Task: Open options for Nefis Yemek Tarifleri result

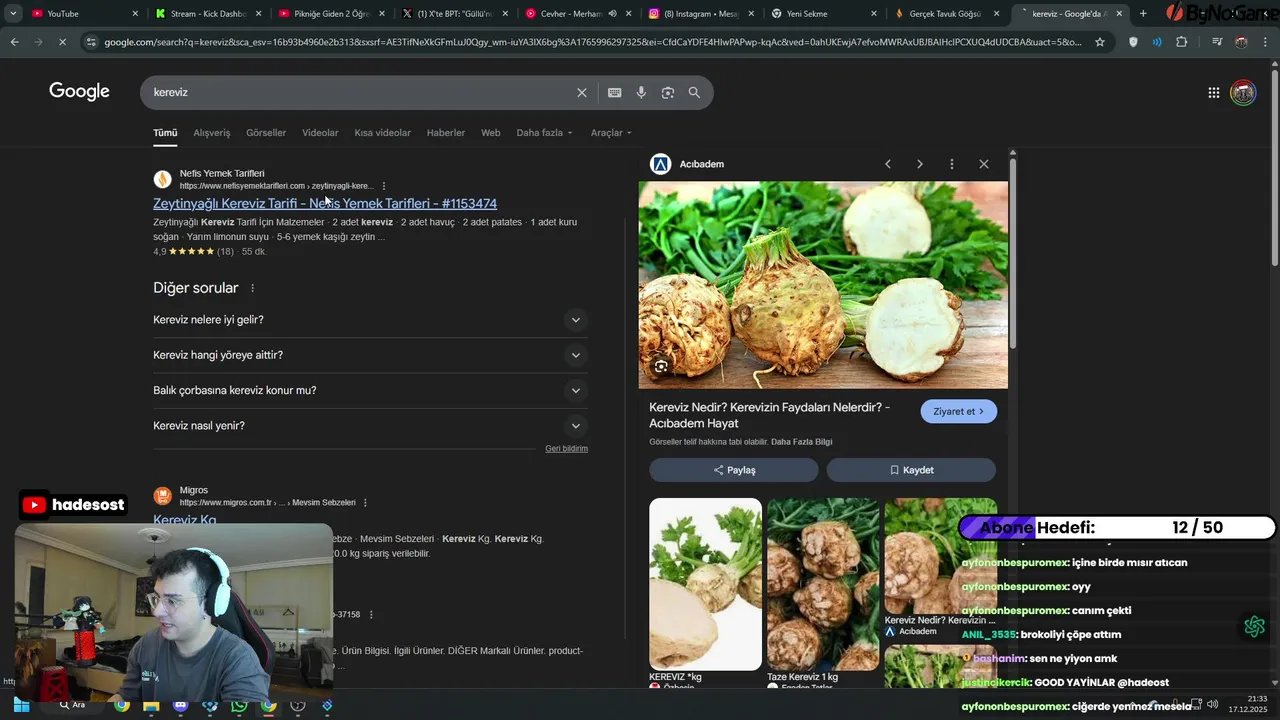Action: pyautogui.click(x=384, y=186)
